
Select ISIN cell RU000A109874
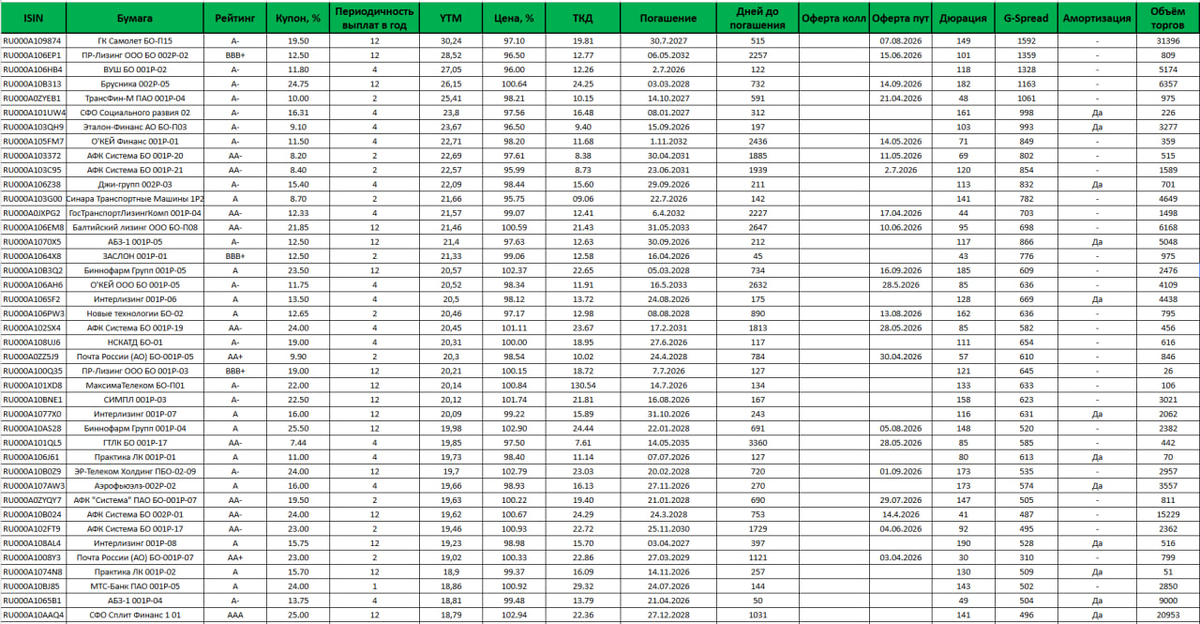pos(34,40)
